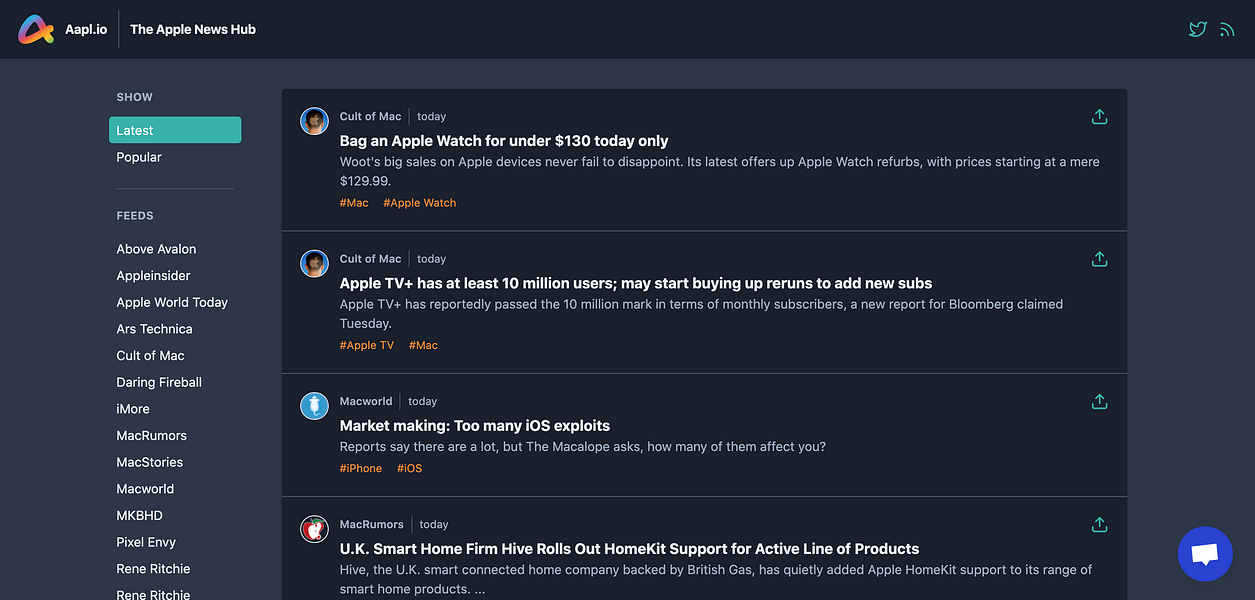Share the Apple Watch under $130 article
The image size is (1255, 600).
pyautogui.click(x=1099, y=117)
